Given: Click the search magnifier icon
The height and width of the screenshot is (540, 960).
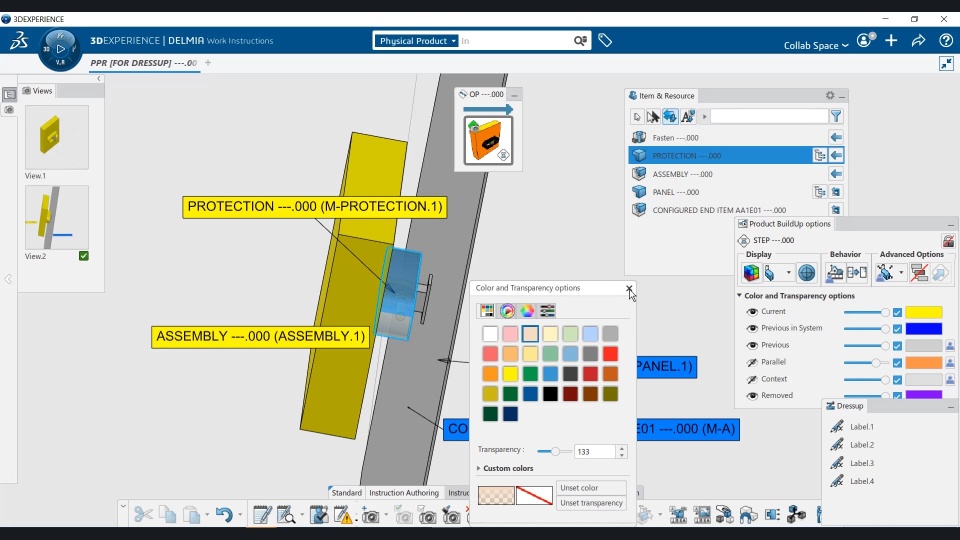Looking at the screenshot, I should [x=580, y=41].
